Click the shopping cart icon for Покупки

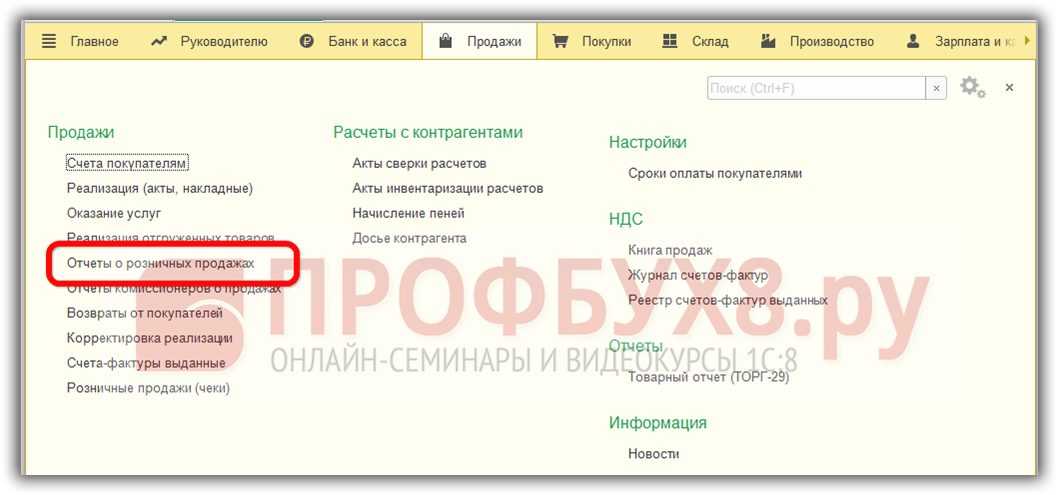click(560, 42)
